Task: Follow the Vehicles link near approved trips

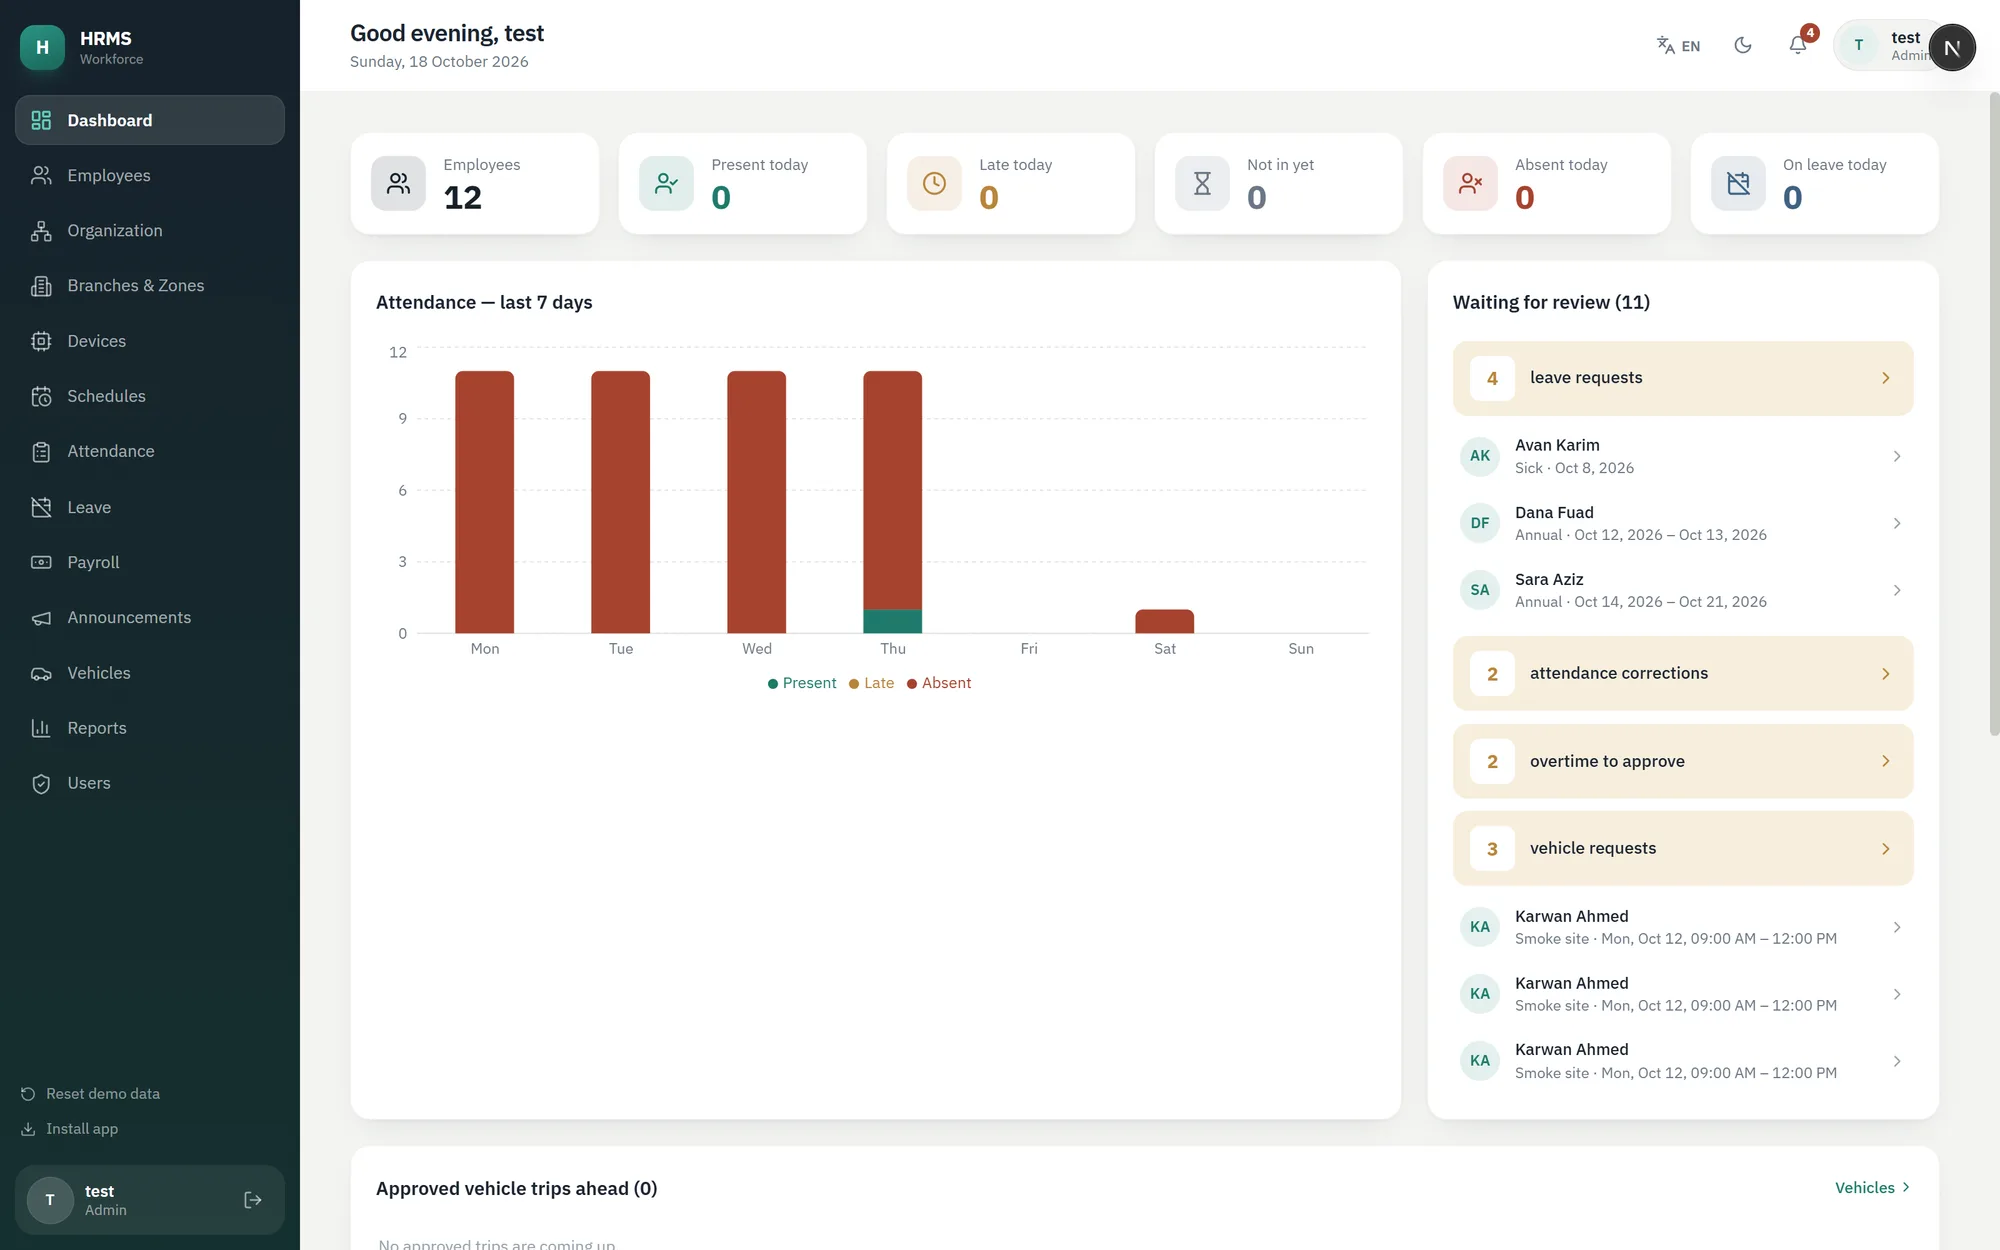Action: click(x=1873, y=1187)
